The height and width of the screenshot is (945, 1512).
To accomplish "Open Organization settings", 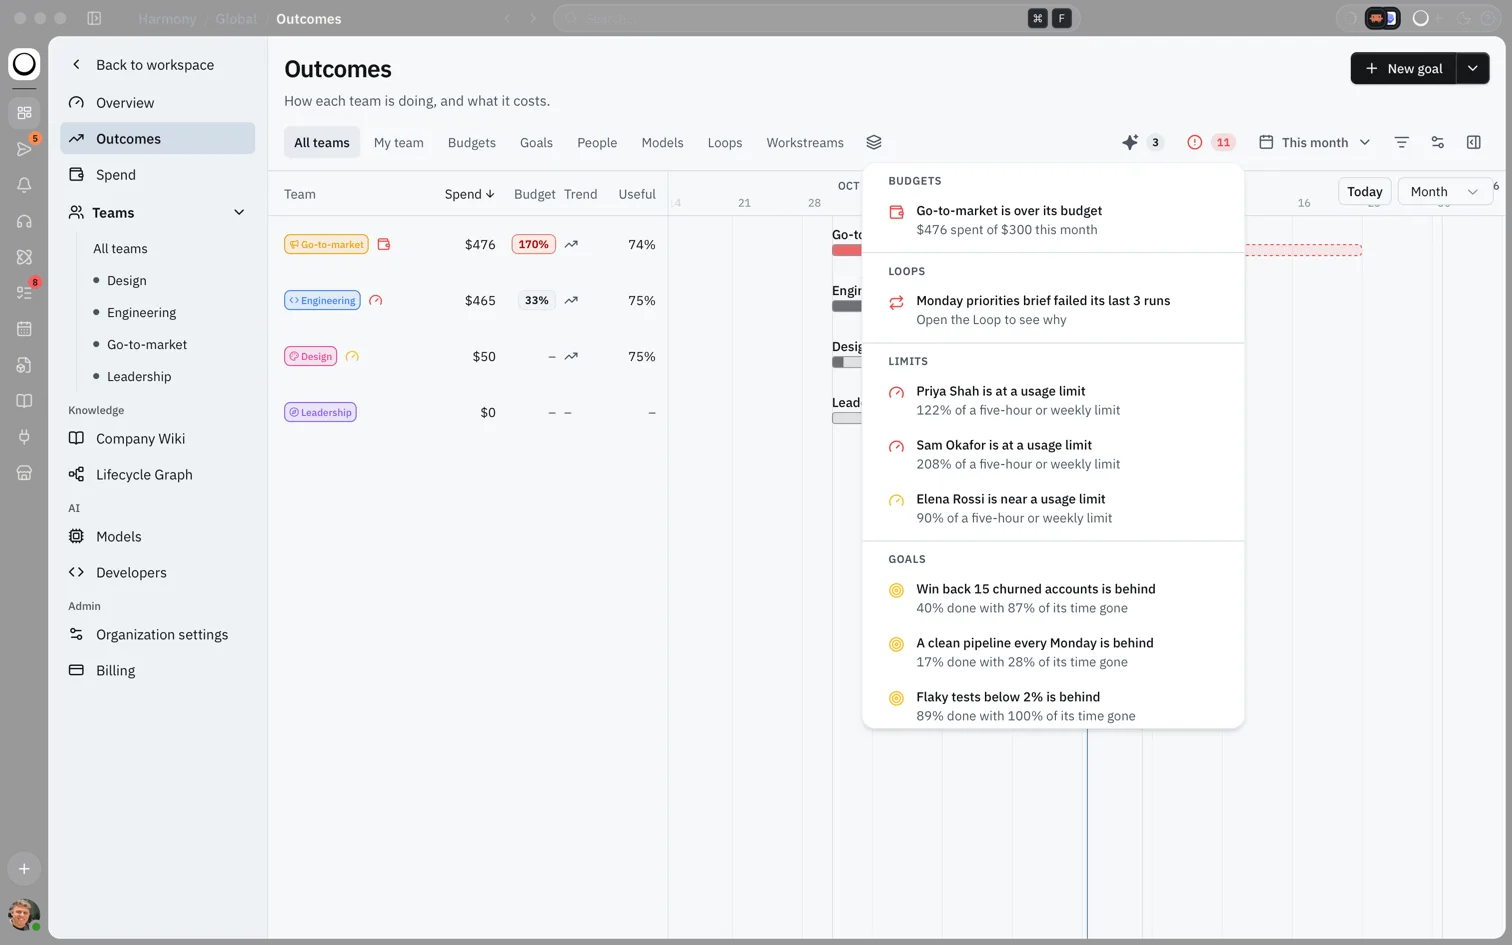I will (x=157, y=634).
